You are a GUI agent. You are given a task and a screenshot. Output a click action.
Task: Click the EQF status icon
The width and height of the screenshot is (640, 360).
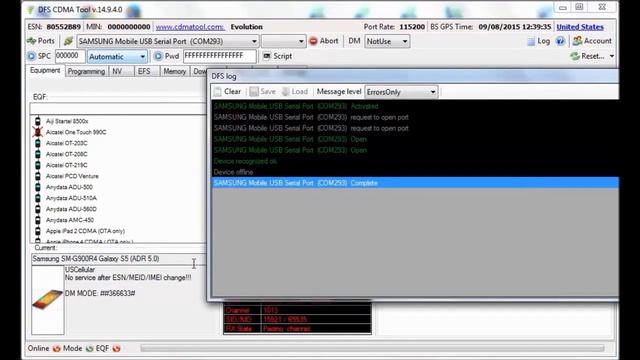(116, 349)
